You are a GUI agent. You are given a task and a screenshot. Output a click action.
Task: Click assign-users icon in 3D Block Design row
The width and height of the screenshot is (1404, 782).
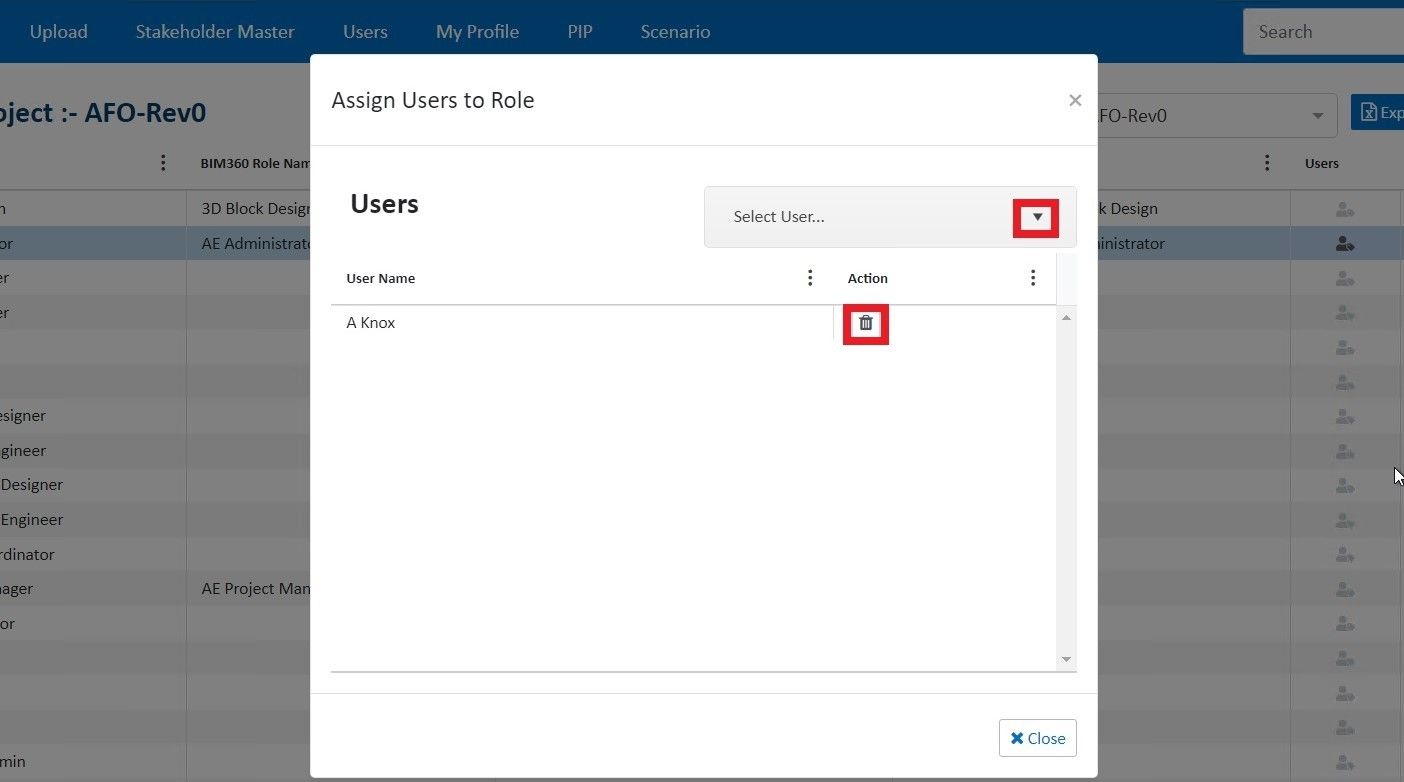(x=1344, y=209)
